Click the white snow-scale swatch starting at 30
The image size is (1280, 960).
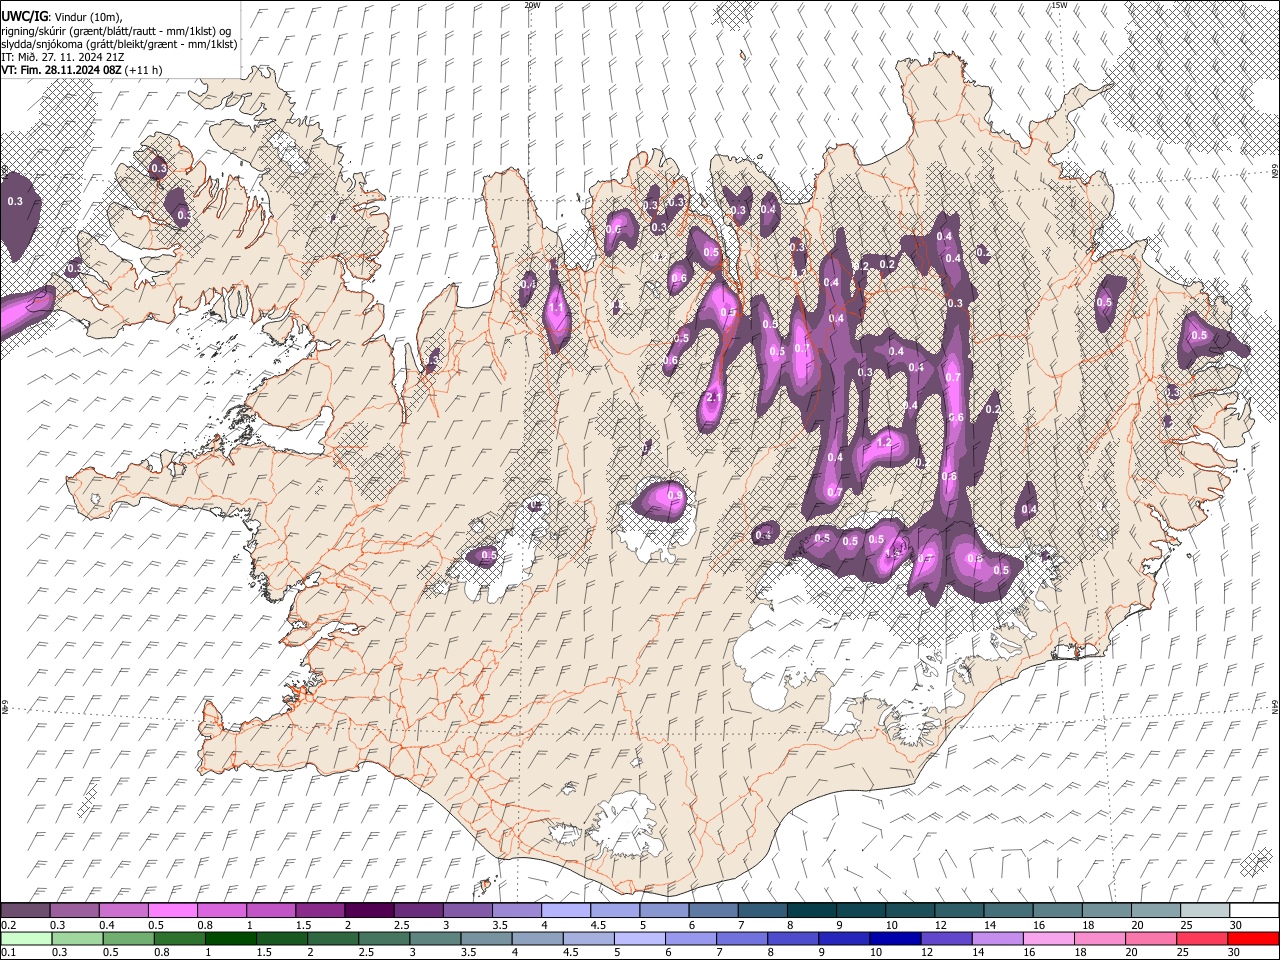1253,911
